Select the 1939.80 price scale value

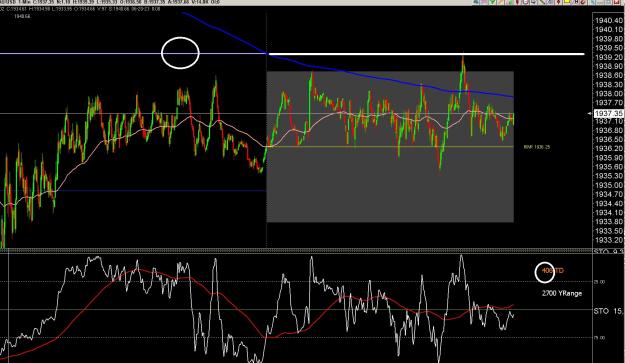609,39
